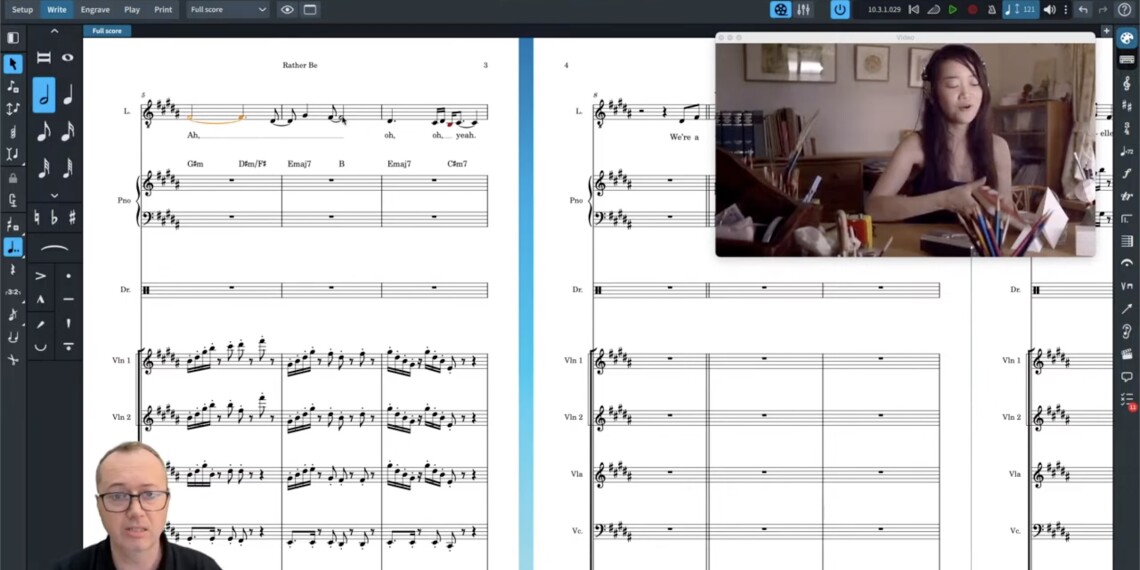Collapse note durations with up chevron
Image resolution: width=1140 pixels, height=570 pixels.
click(x=55, y=32)
